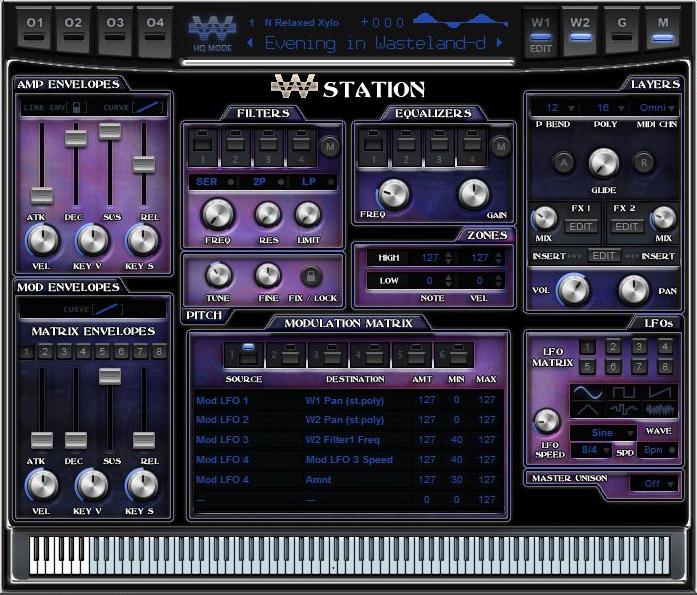Switch to the W2 layer tab

[x=581, y=32]
